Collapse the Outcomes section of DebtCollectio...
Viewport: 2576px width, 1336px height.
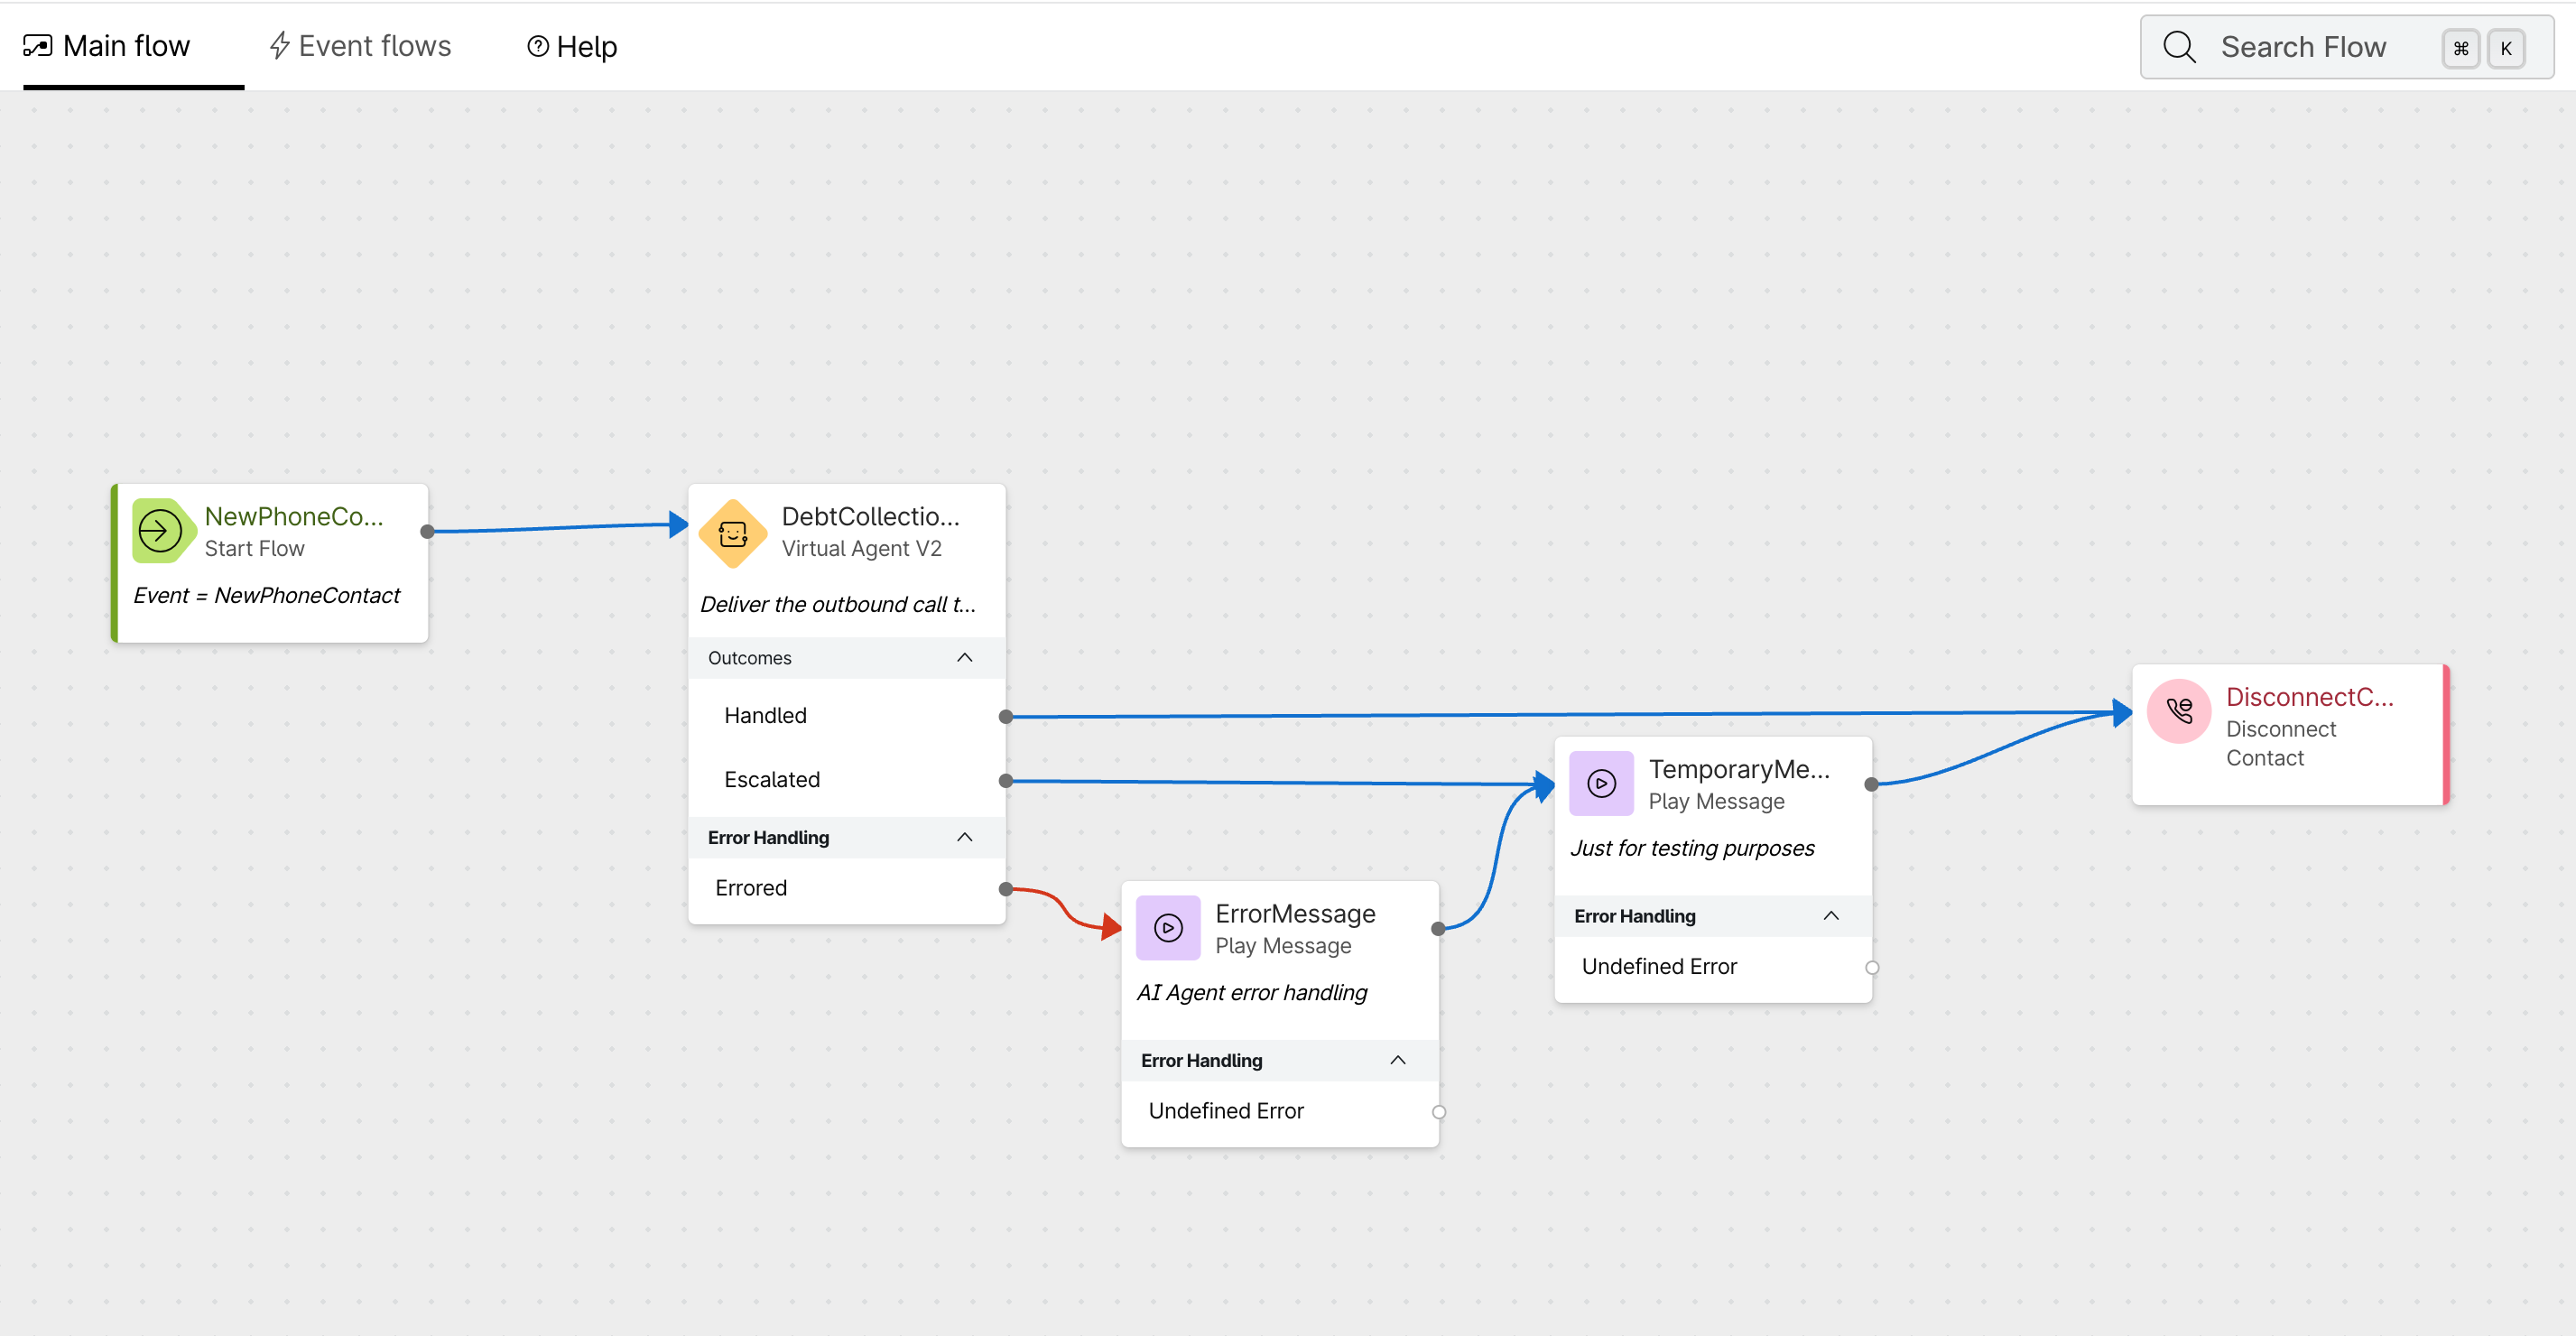(x=964, y=658)
